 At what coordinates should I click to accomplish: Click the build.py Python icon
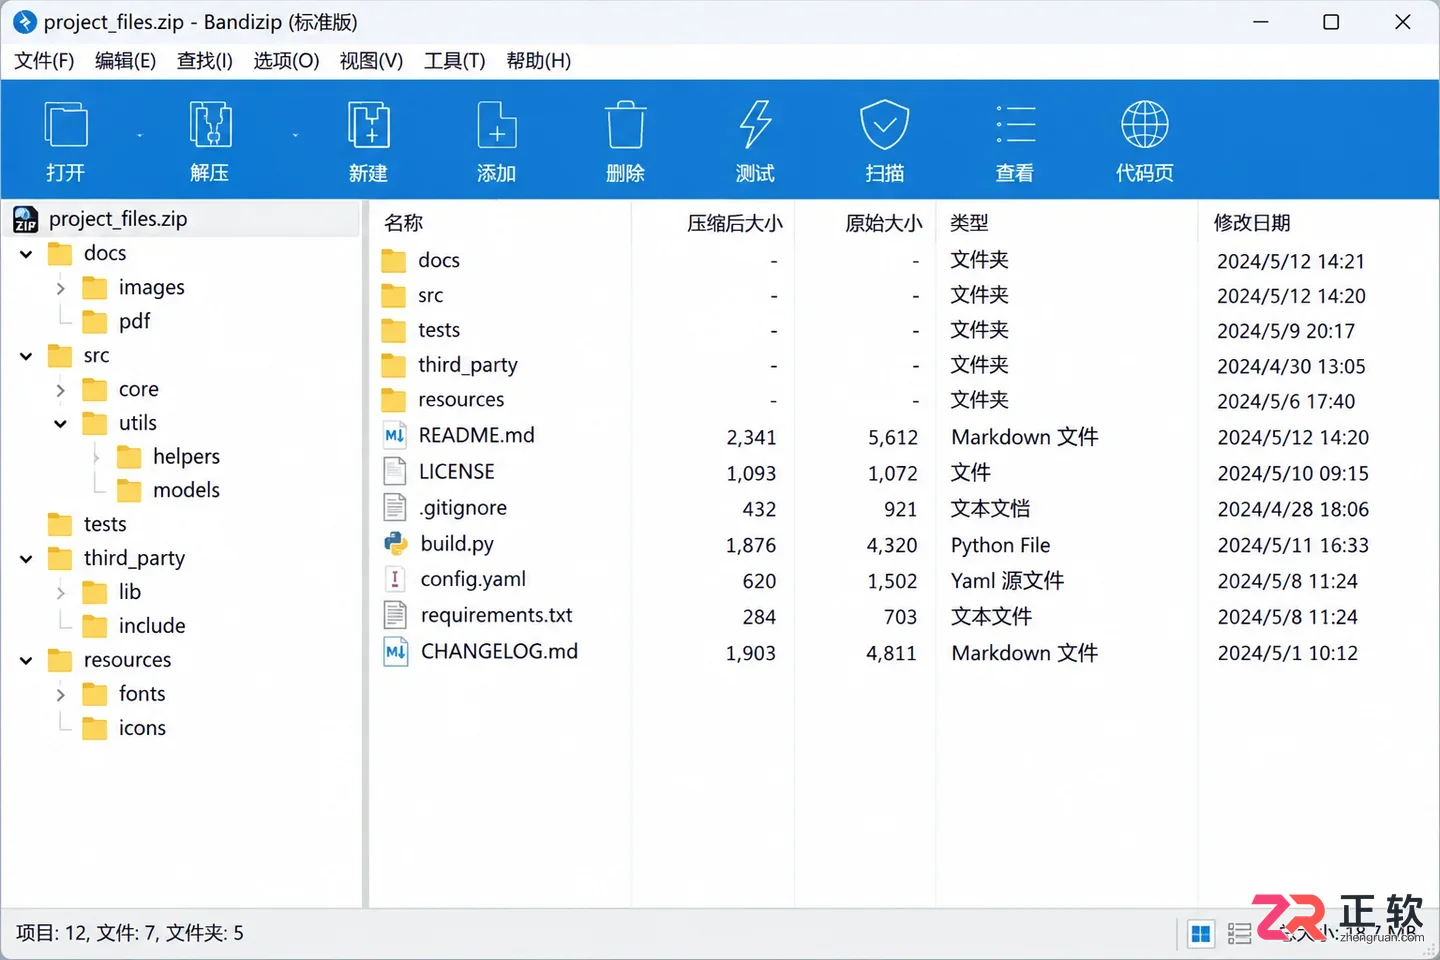(396, 543)
